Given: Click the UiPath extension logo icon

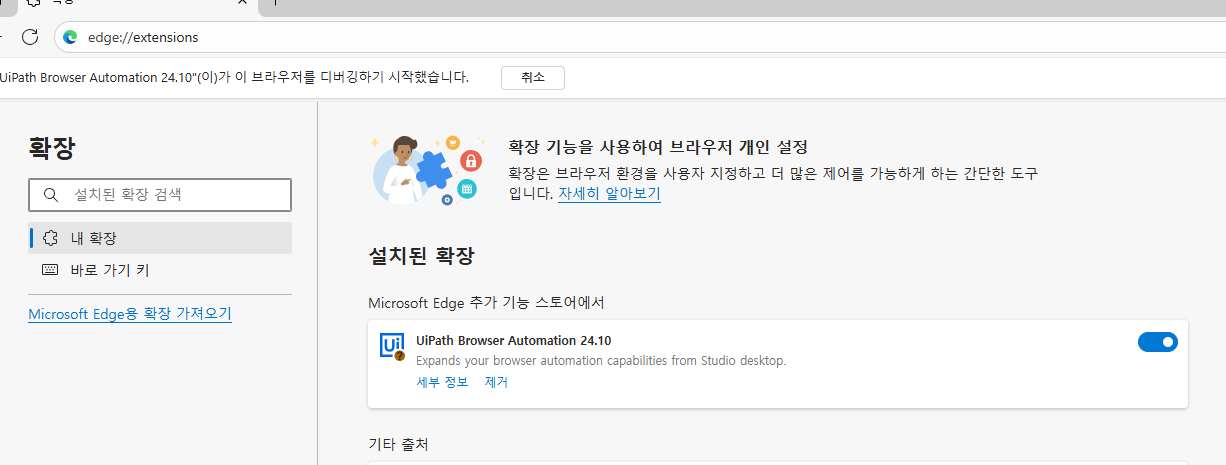Looking at the screenshot, I should click(x=392, y=346).
